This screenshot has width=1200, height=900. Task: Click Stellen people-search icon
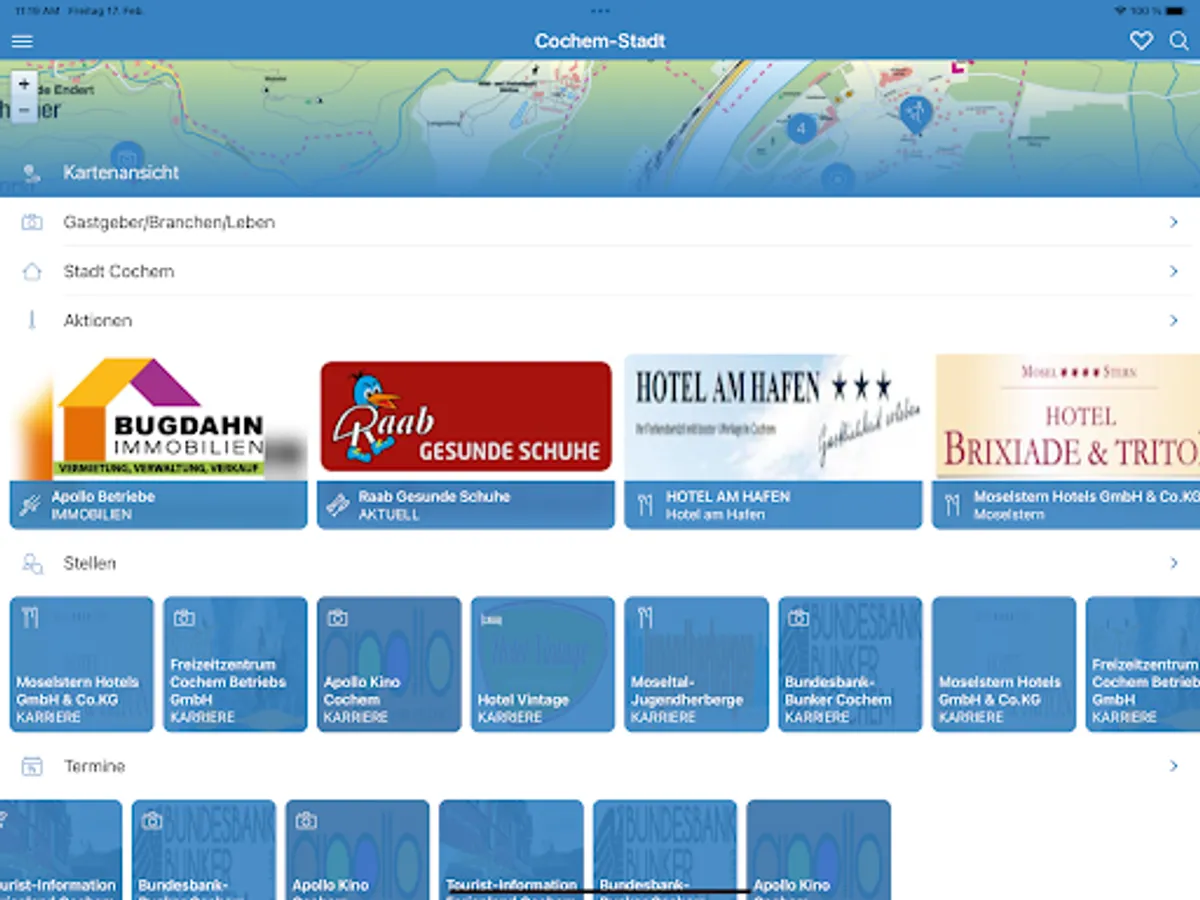(32, 564)
